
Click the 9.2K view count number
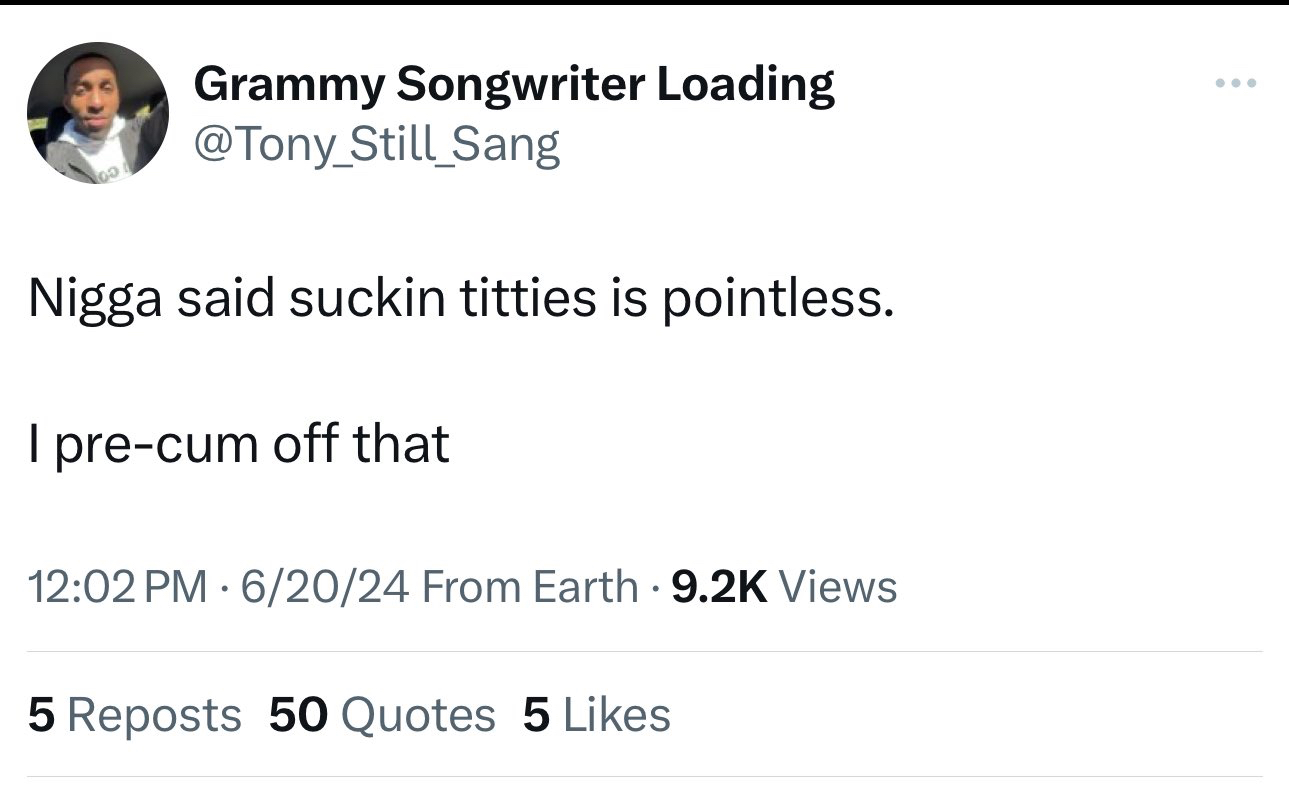pos(720,586)
